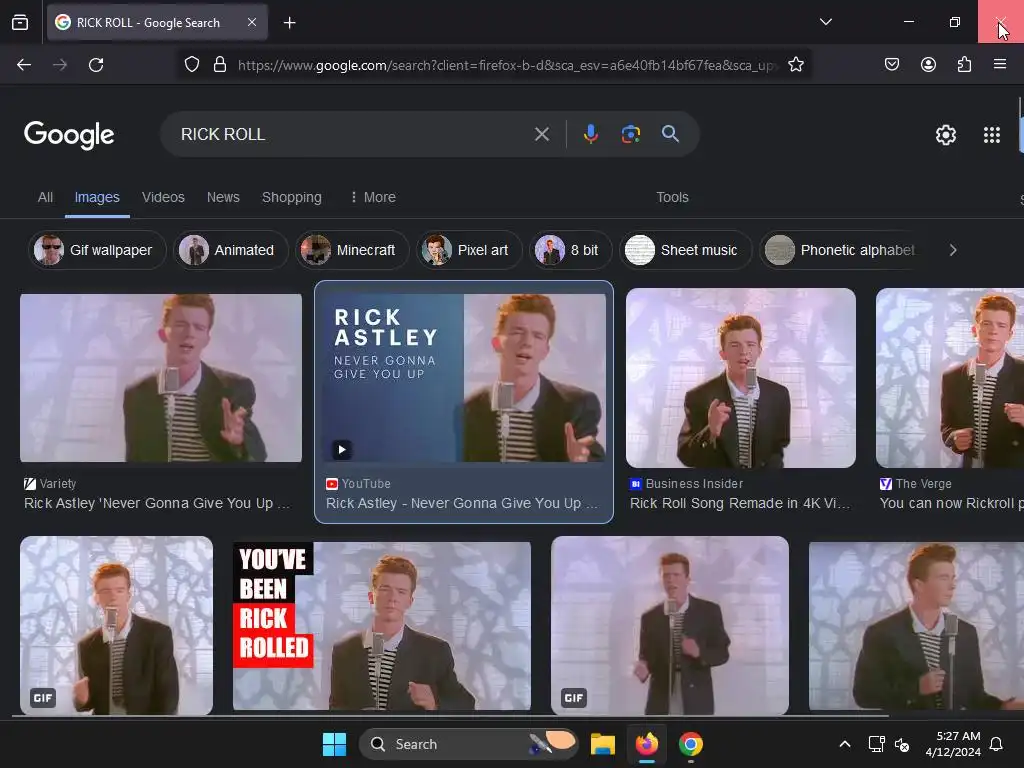Go to Google homepage via logo
Image resolution: width=1024 pixels, height=768 pixels.
[x=69, y=135]
